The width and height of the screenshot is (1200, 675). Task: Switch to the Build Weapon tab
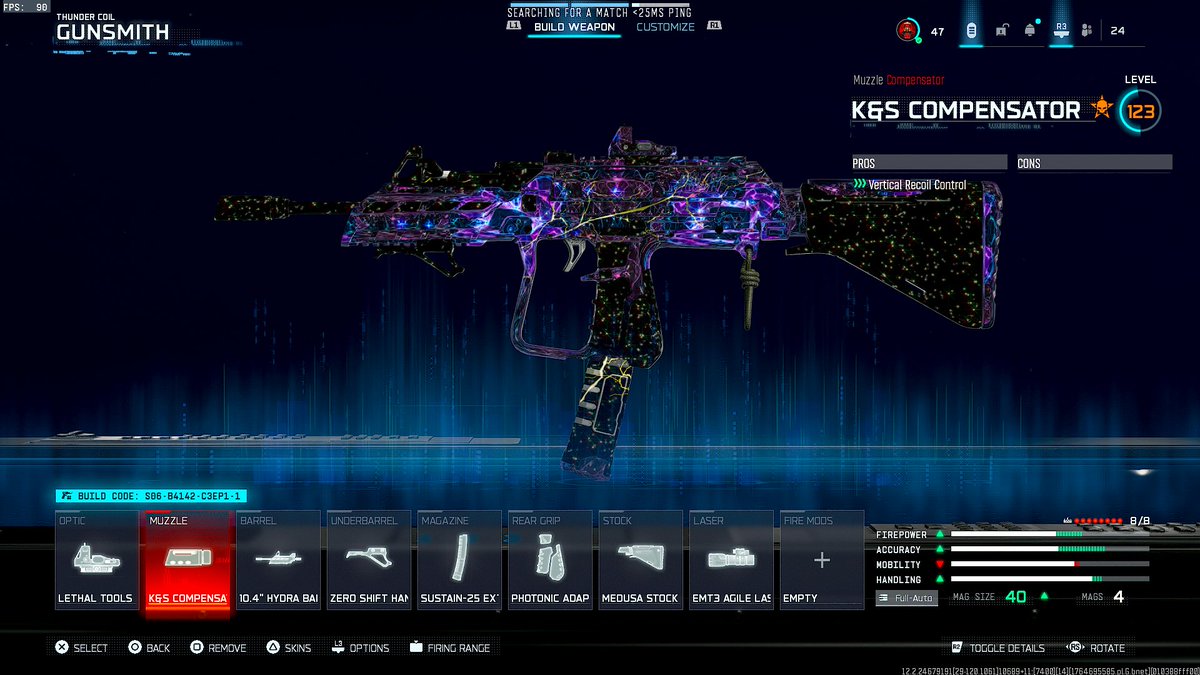(x=575, y=27)
